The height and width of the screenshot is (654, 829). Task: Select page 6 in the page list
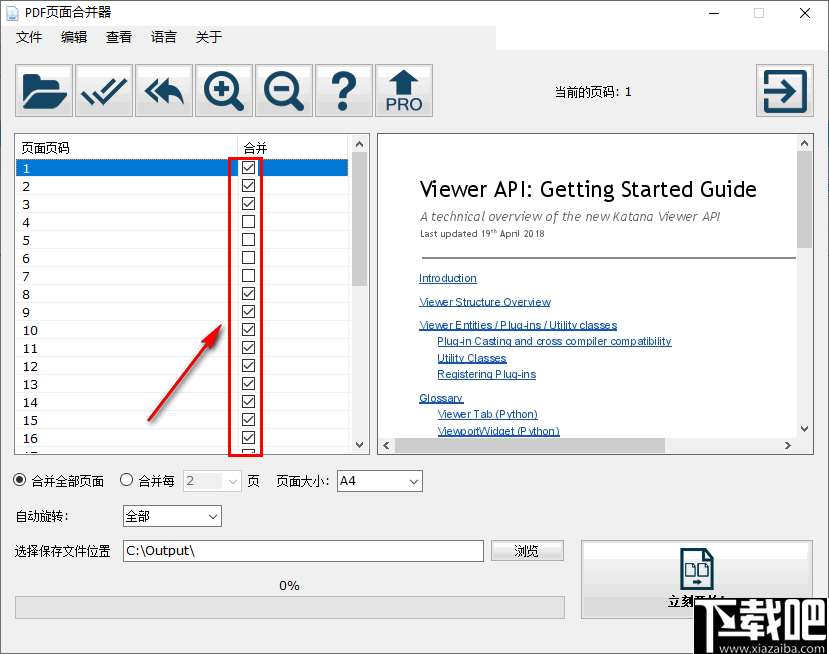coord(100,257)
